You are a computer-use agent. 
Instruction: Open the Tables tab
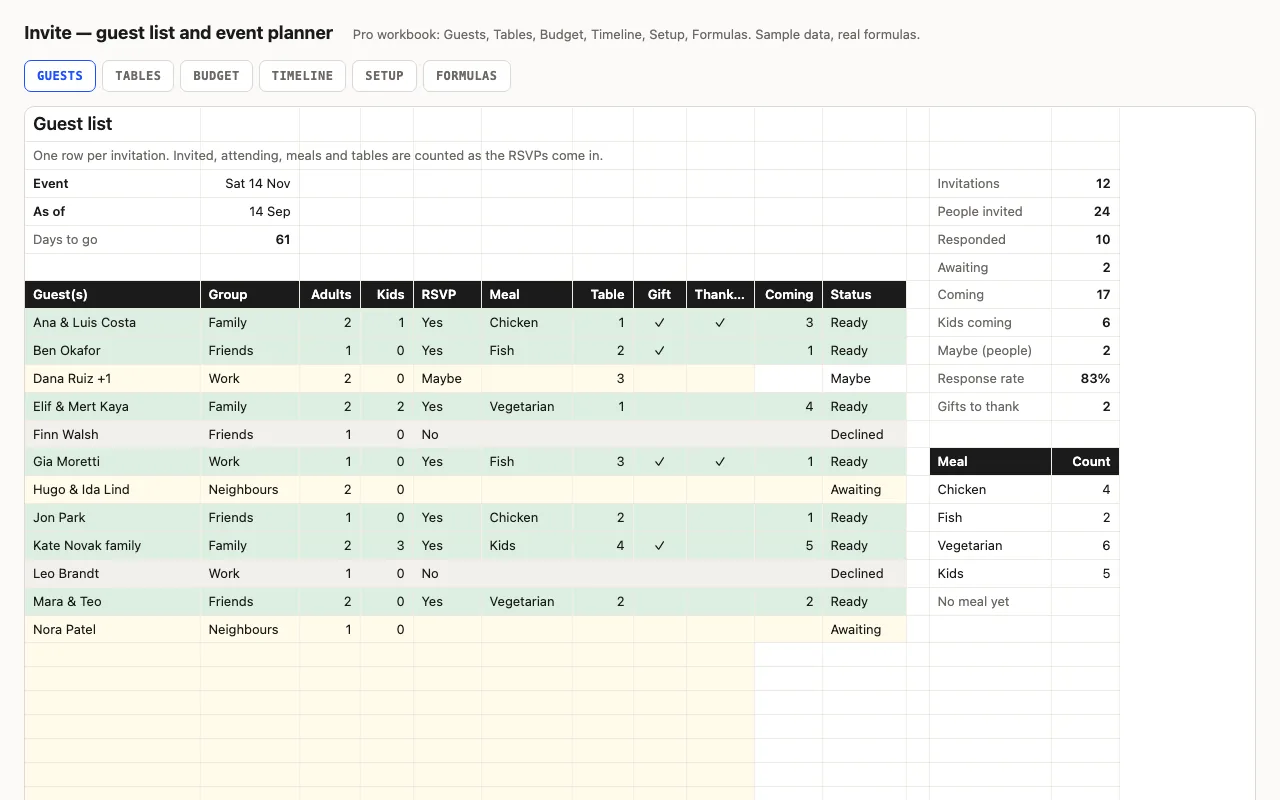[x=138, y=76]
